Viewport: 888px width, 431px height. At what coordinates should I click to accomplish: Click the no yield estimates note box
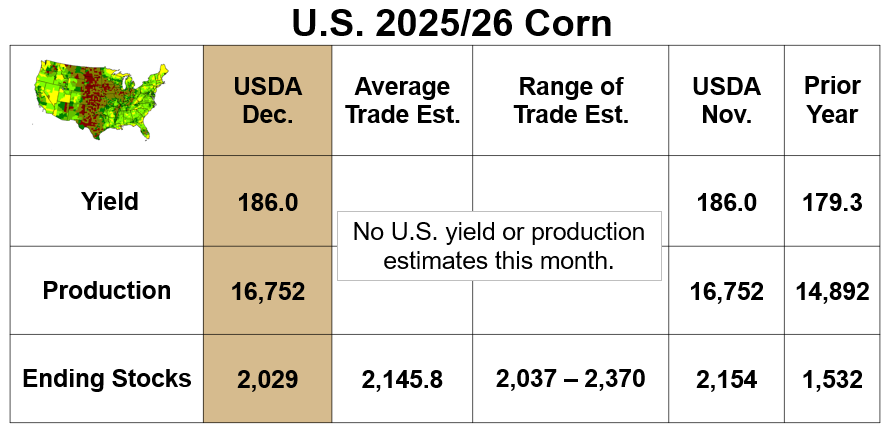(499, 246)
